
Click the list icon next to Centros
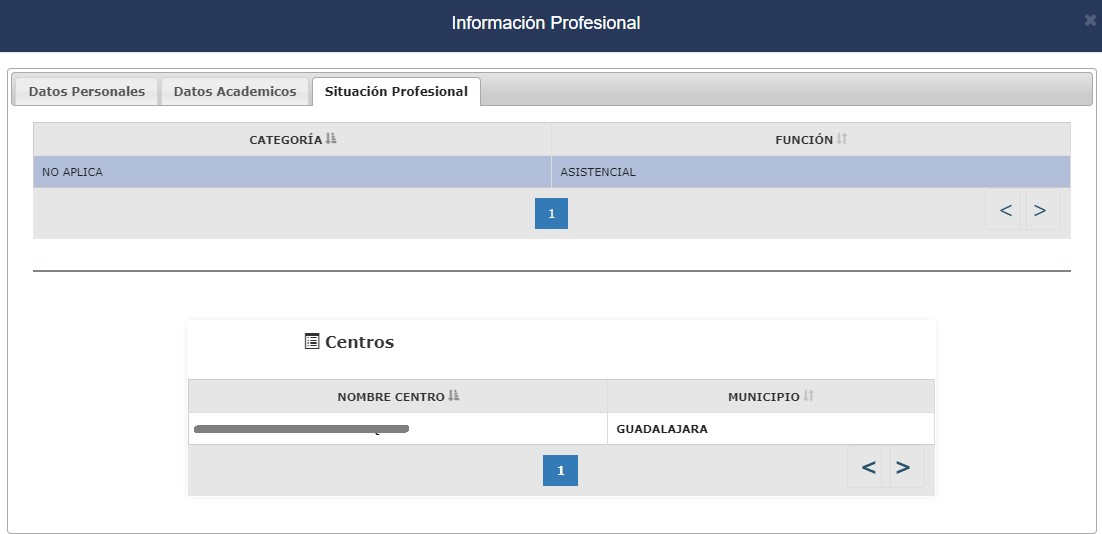[312, 341]
